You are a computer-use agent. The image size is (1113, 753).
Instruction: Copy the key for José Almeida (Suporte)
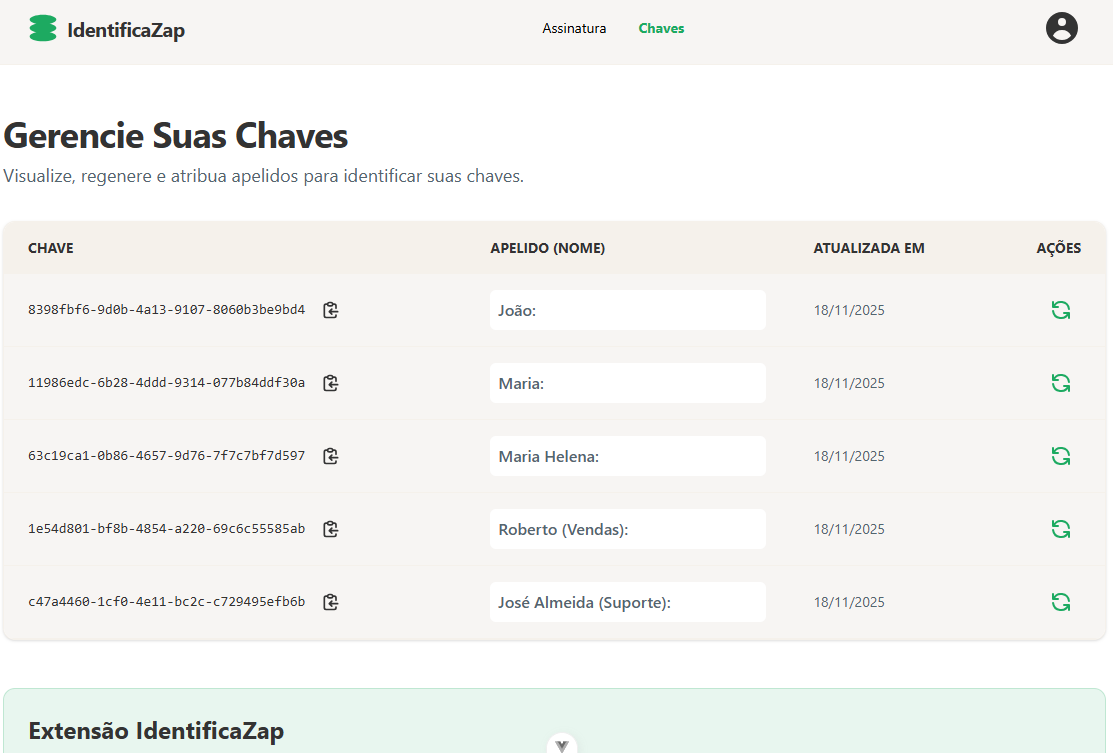click(x=331, y=602)
